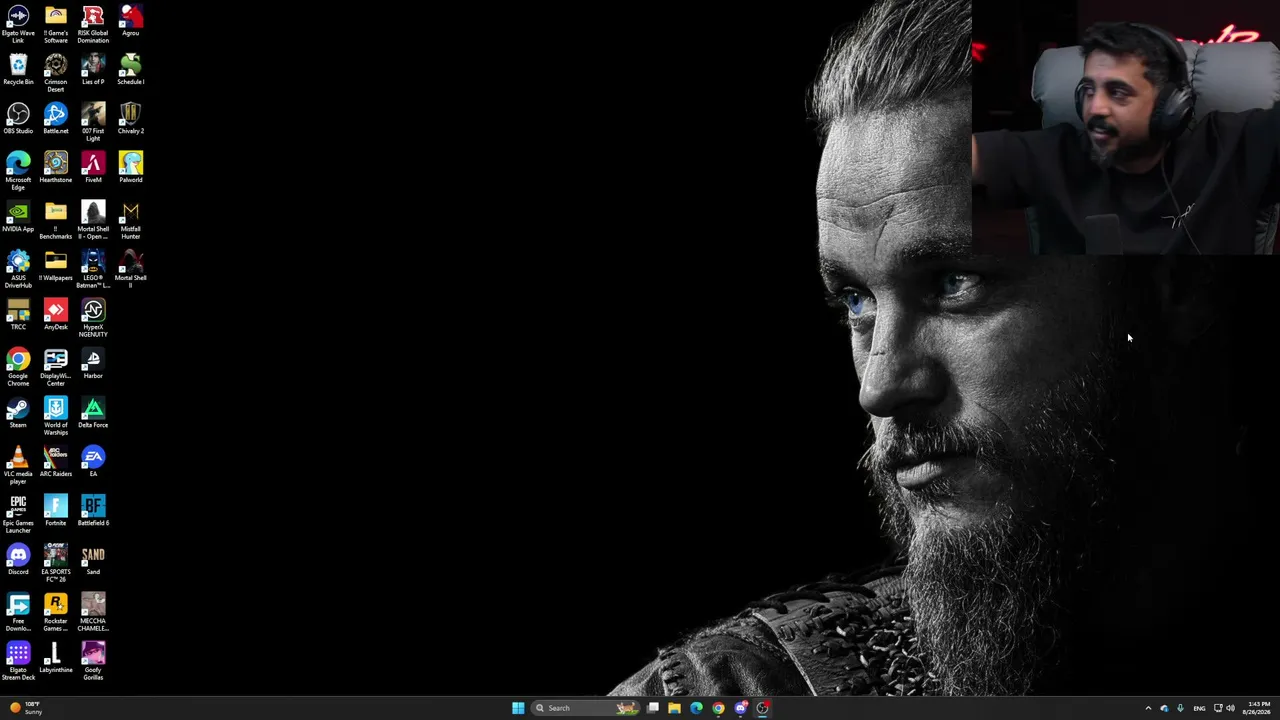Launch Mistfall Hunter from the desktop

point(131,220)
